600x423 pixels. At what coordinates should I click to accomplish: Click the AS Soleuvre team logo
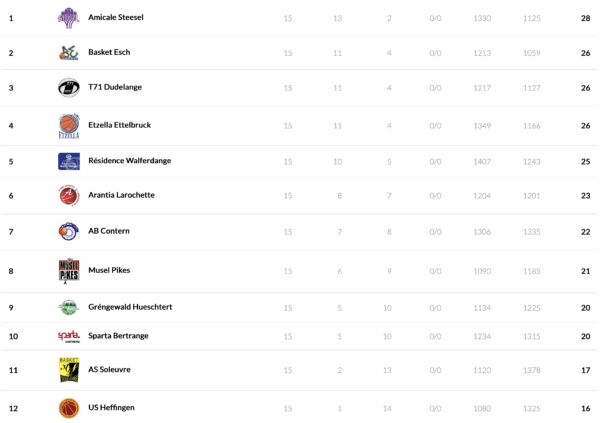(68, 370)
